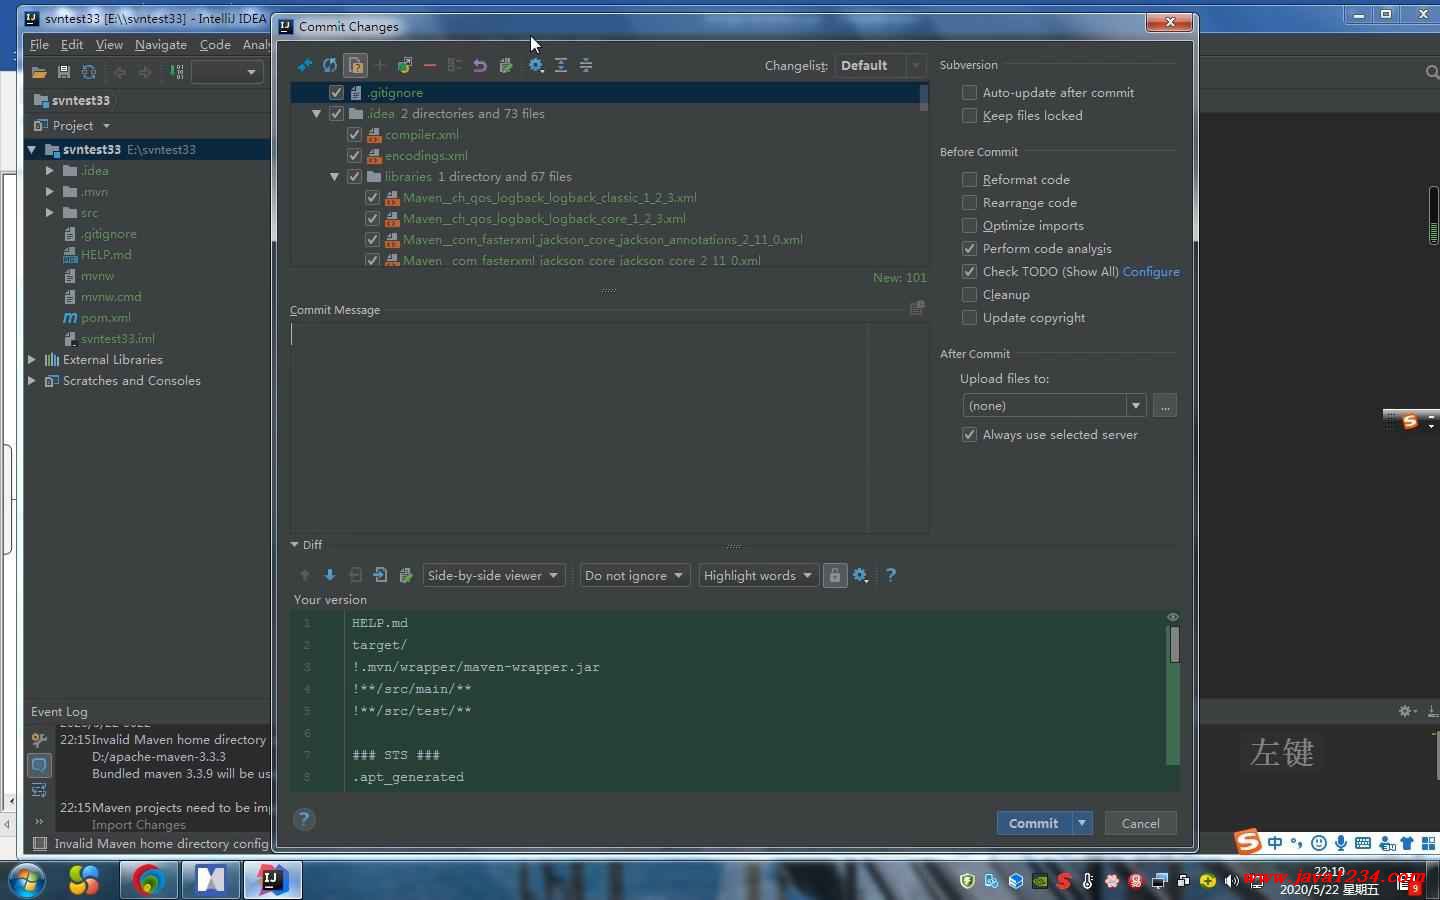The image size is (1440, 900).
Task: Click the IntelliJ IDEA taskbar icon
Action: 273,880
